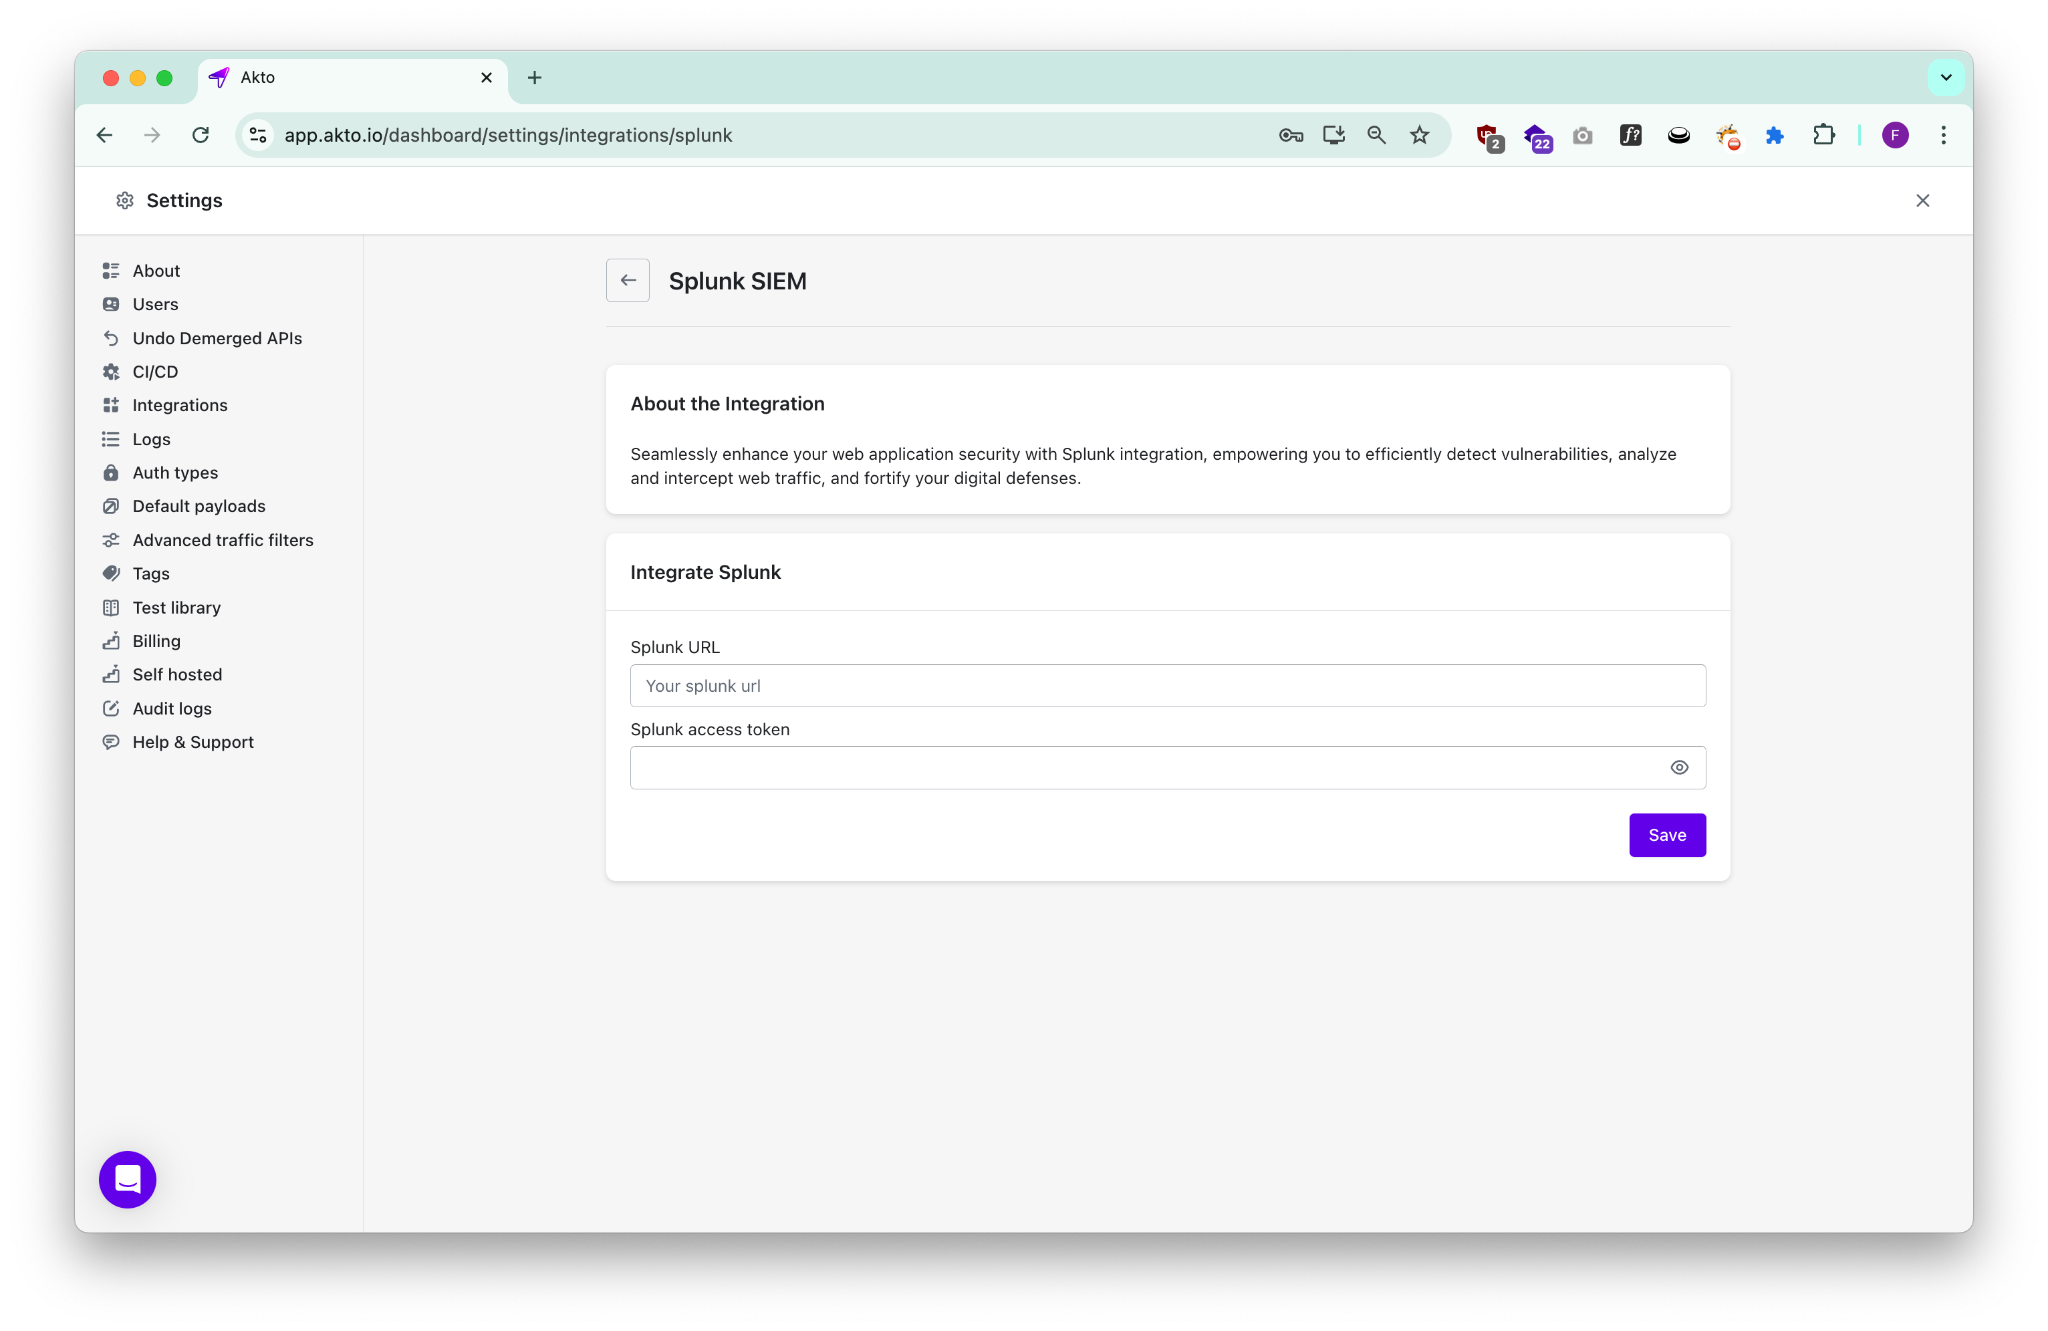
Task: Open Advanced traffic filters page
Action: [x=222, y=540]
